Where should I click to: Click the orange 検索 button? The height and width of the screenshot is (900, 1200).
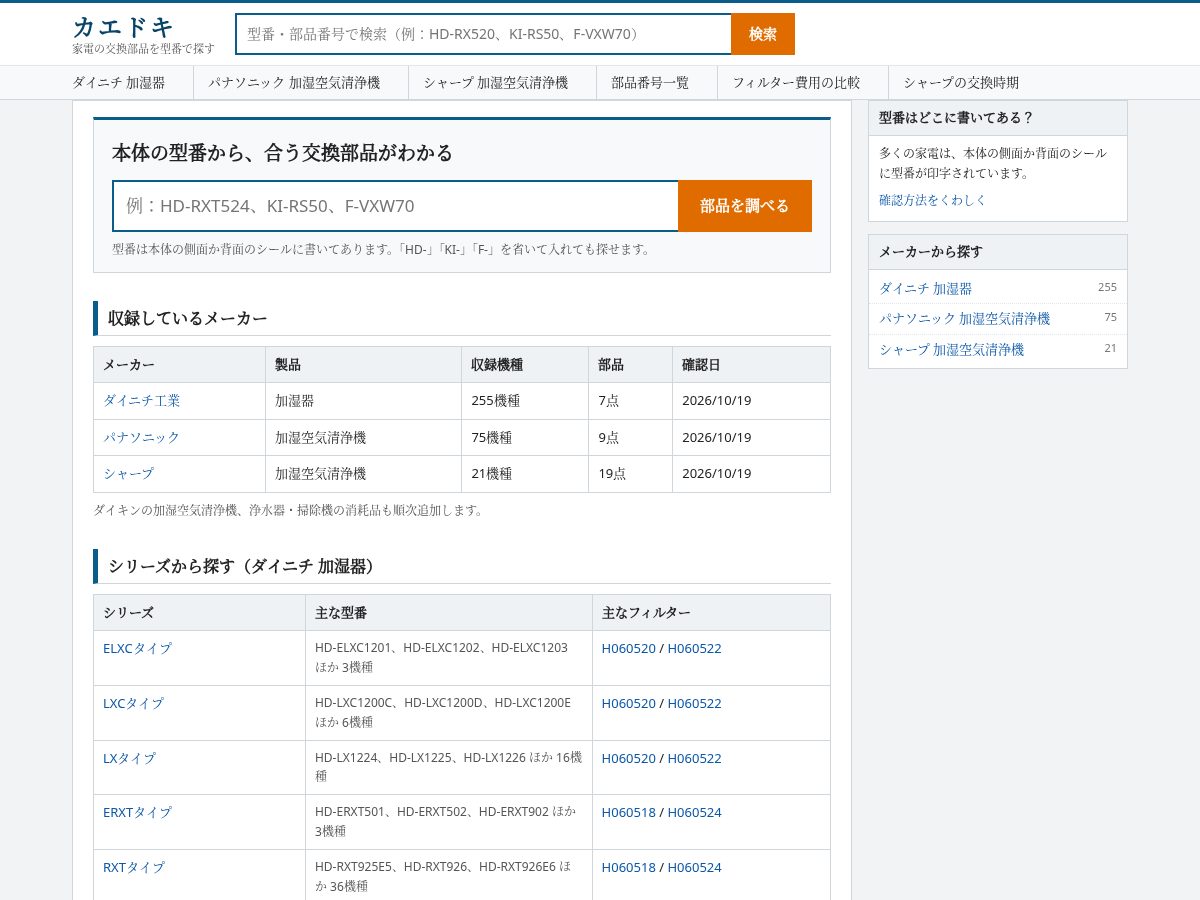(763, 34)
